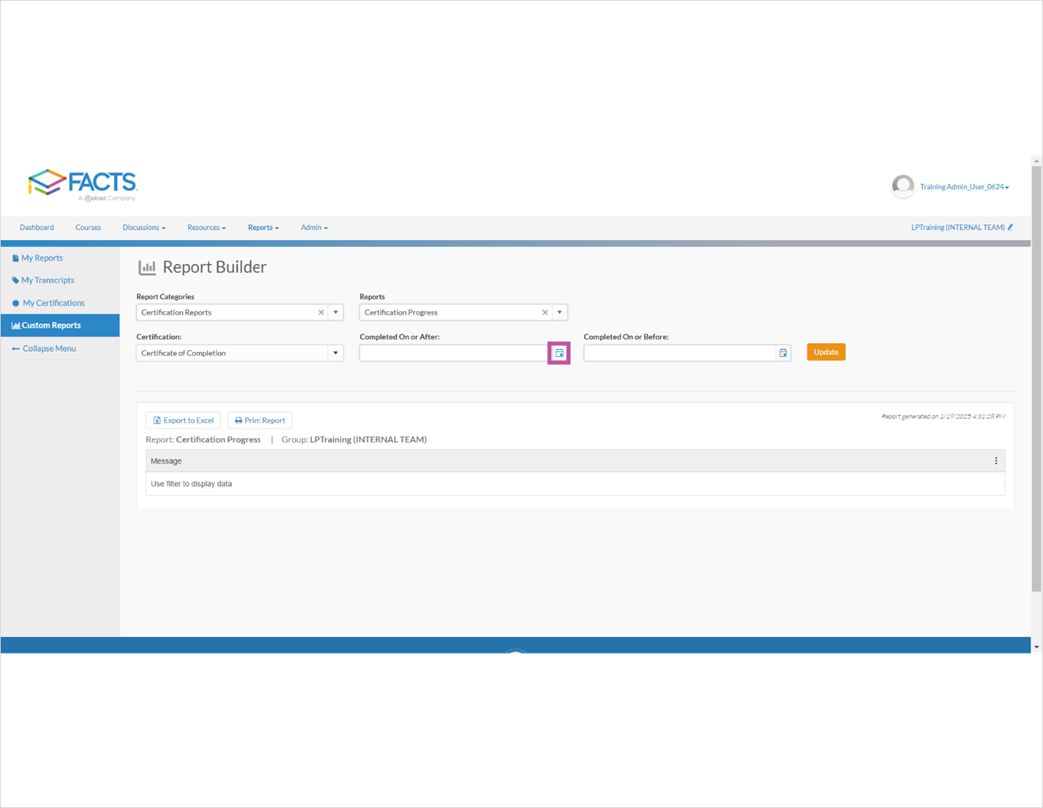Go to Courses
The image size is (1043, 808).
88,227
